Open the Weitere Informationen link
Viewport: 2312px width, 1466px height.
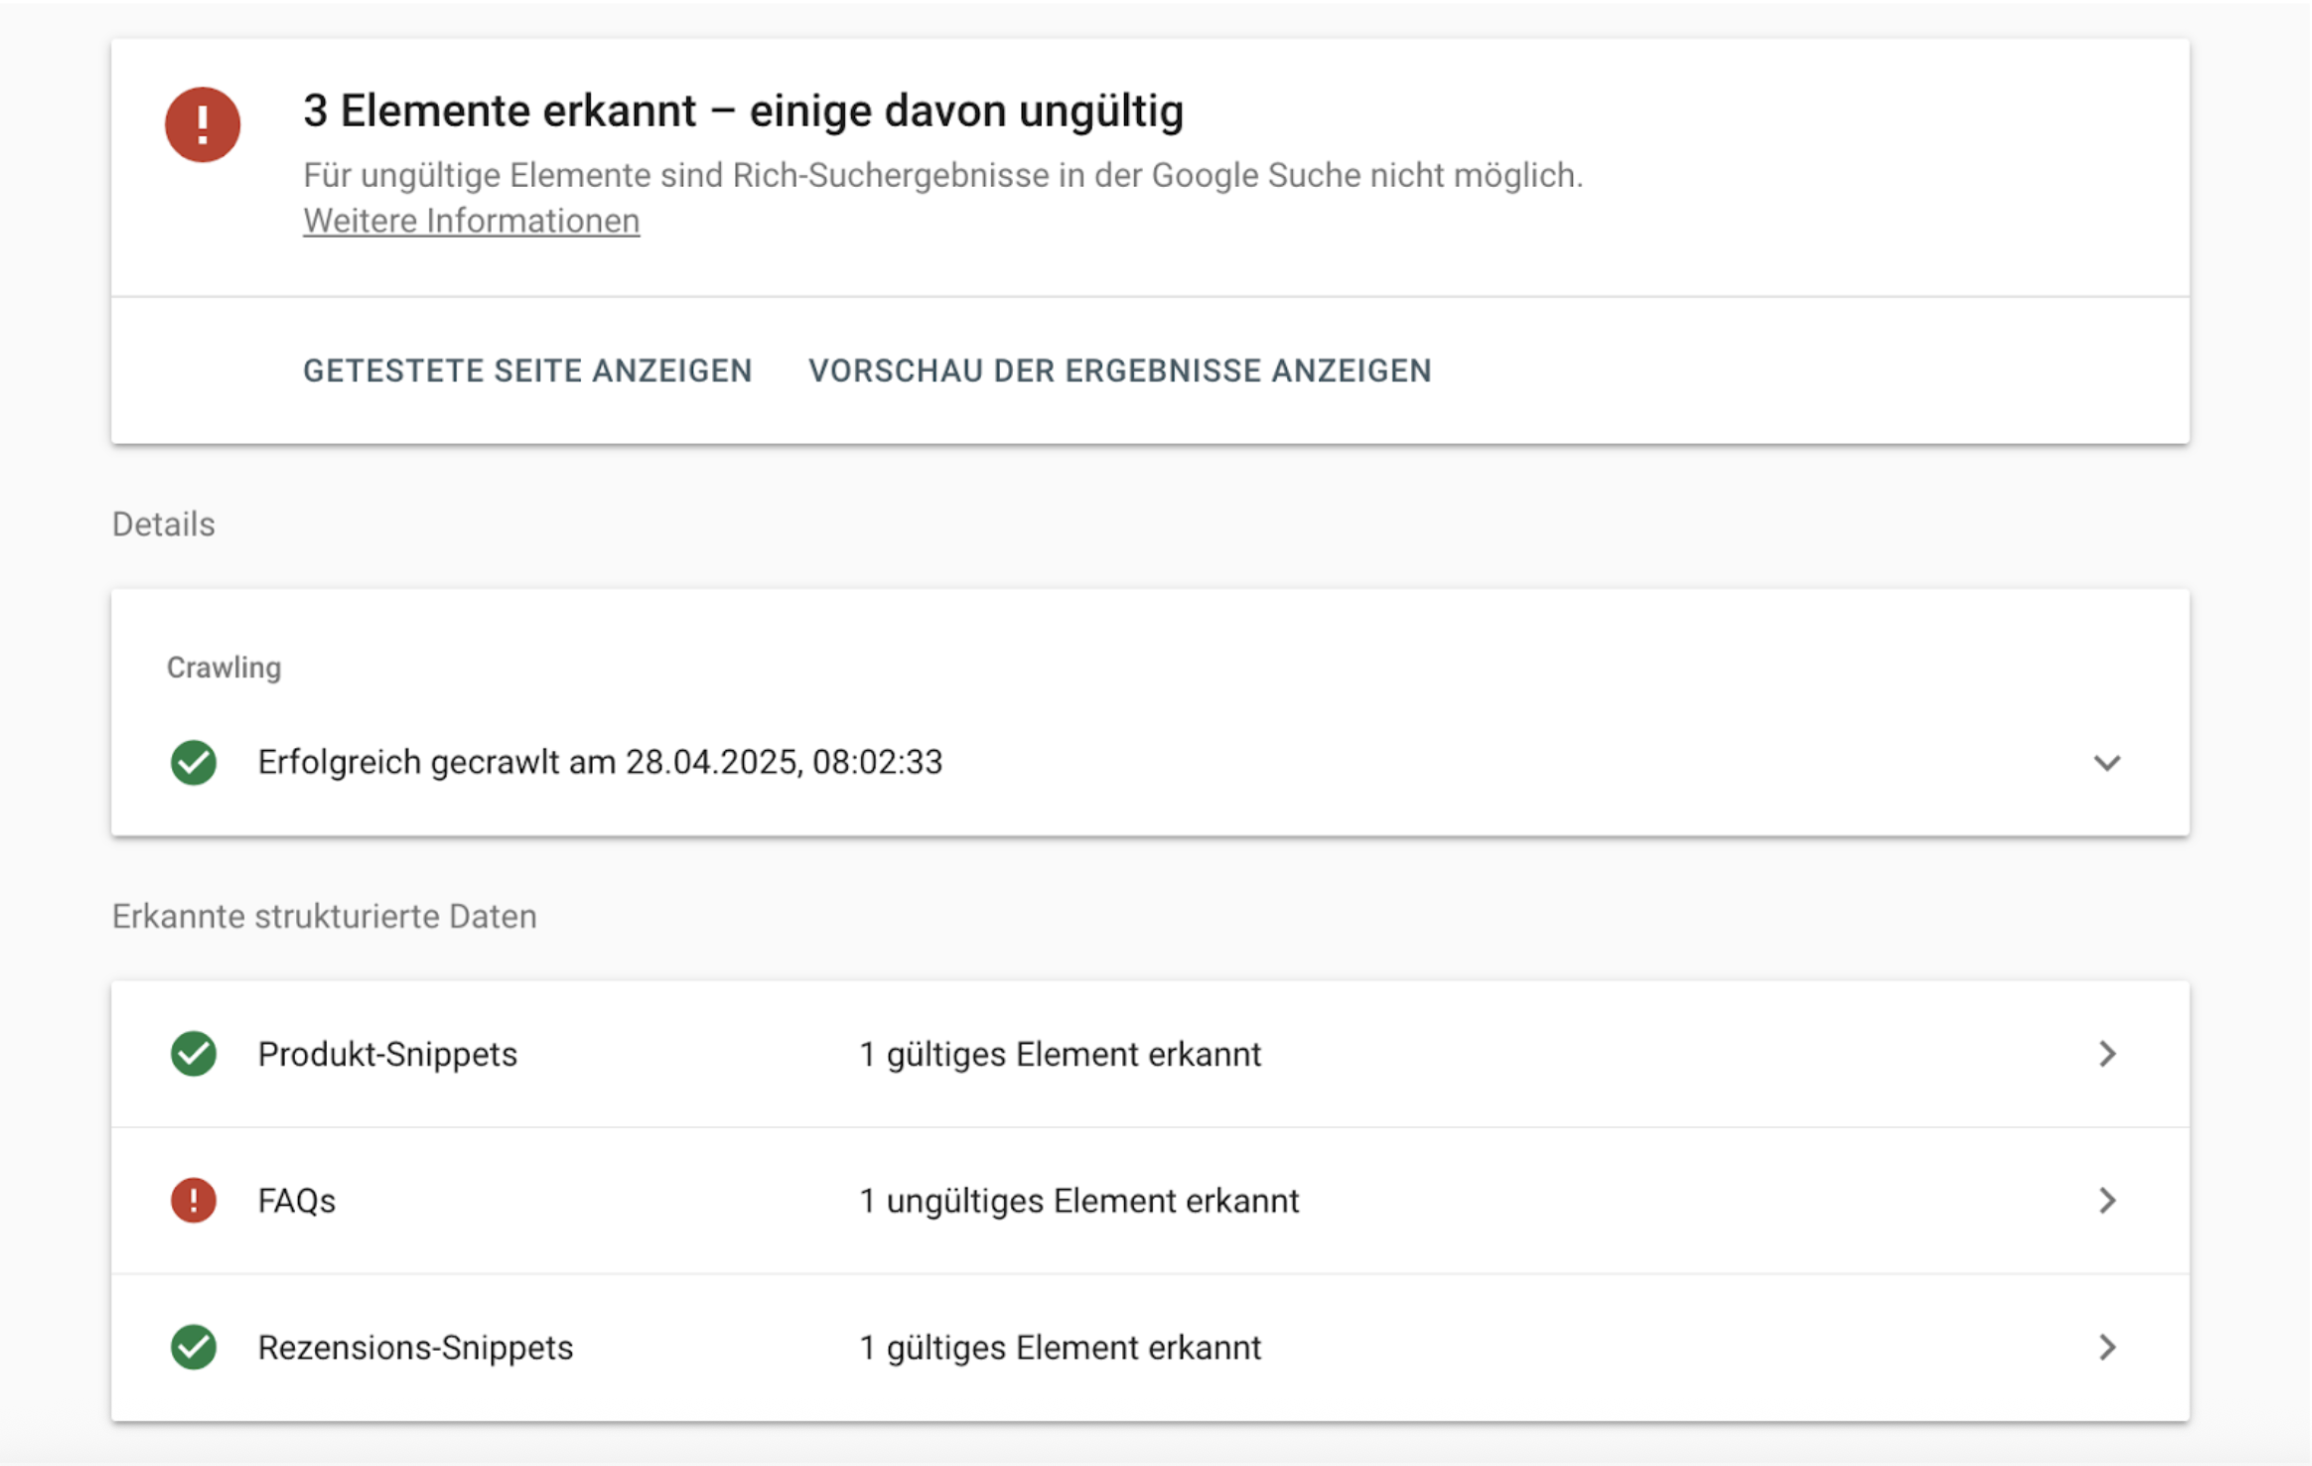tap(471, 221)
